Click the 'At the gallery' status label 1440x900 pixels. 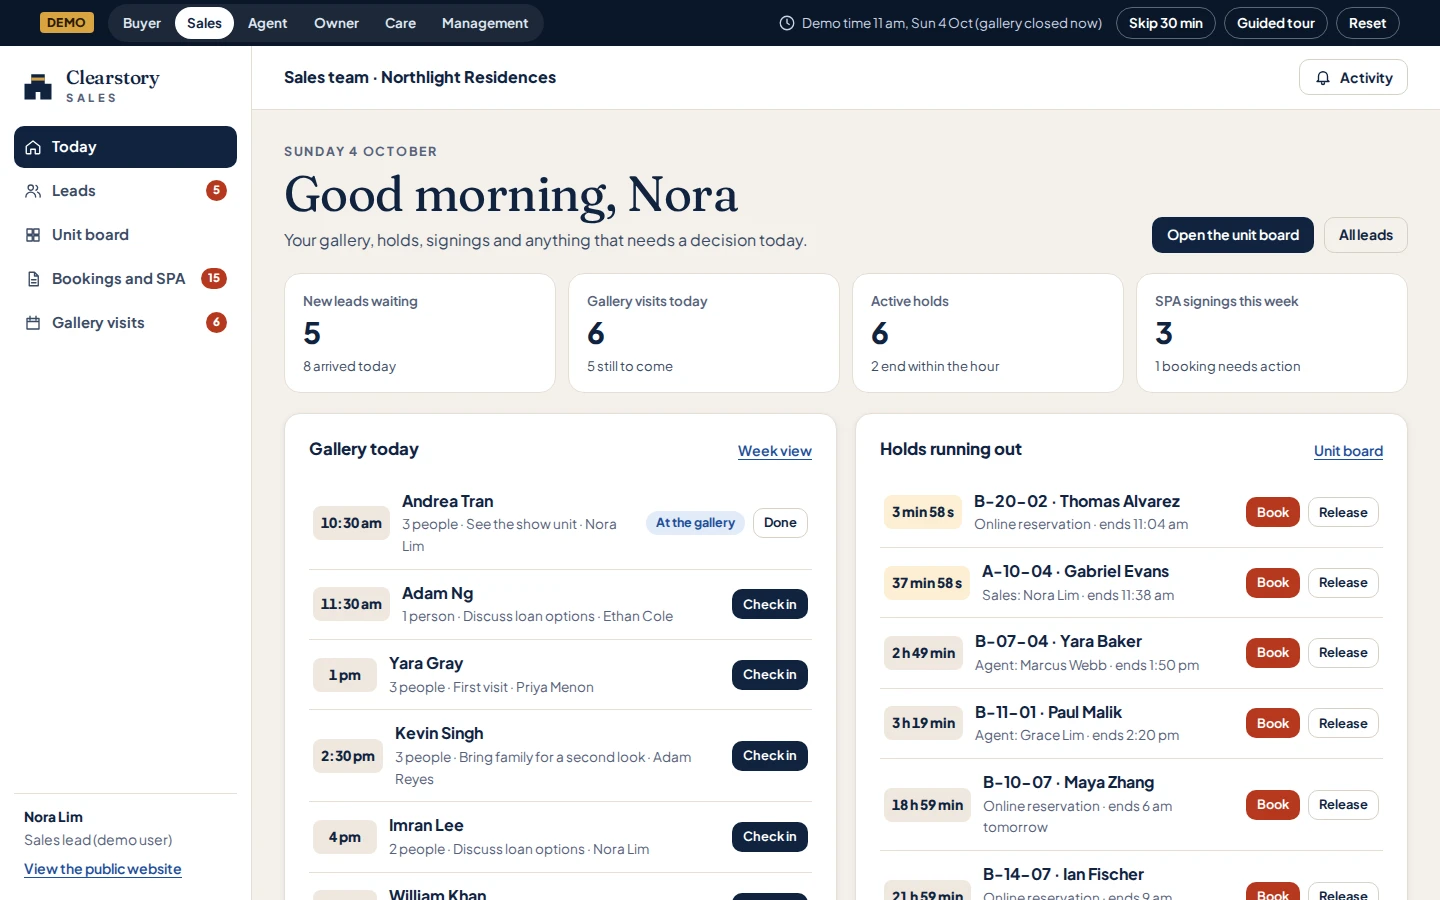(x=695, y=523)
